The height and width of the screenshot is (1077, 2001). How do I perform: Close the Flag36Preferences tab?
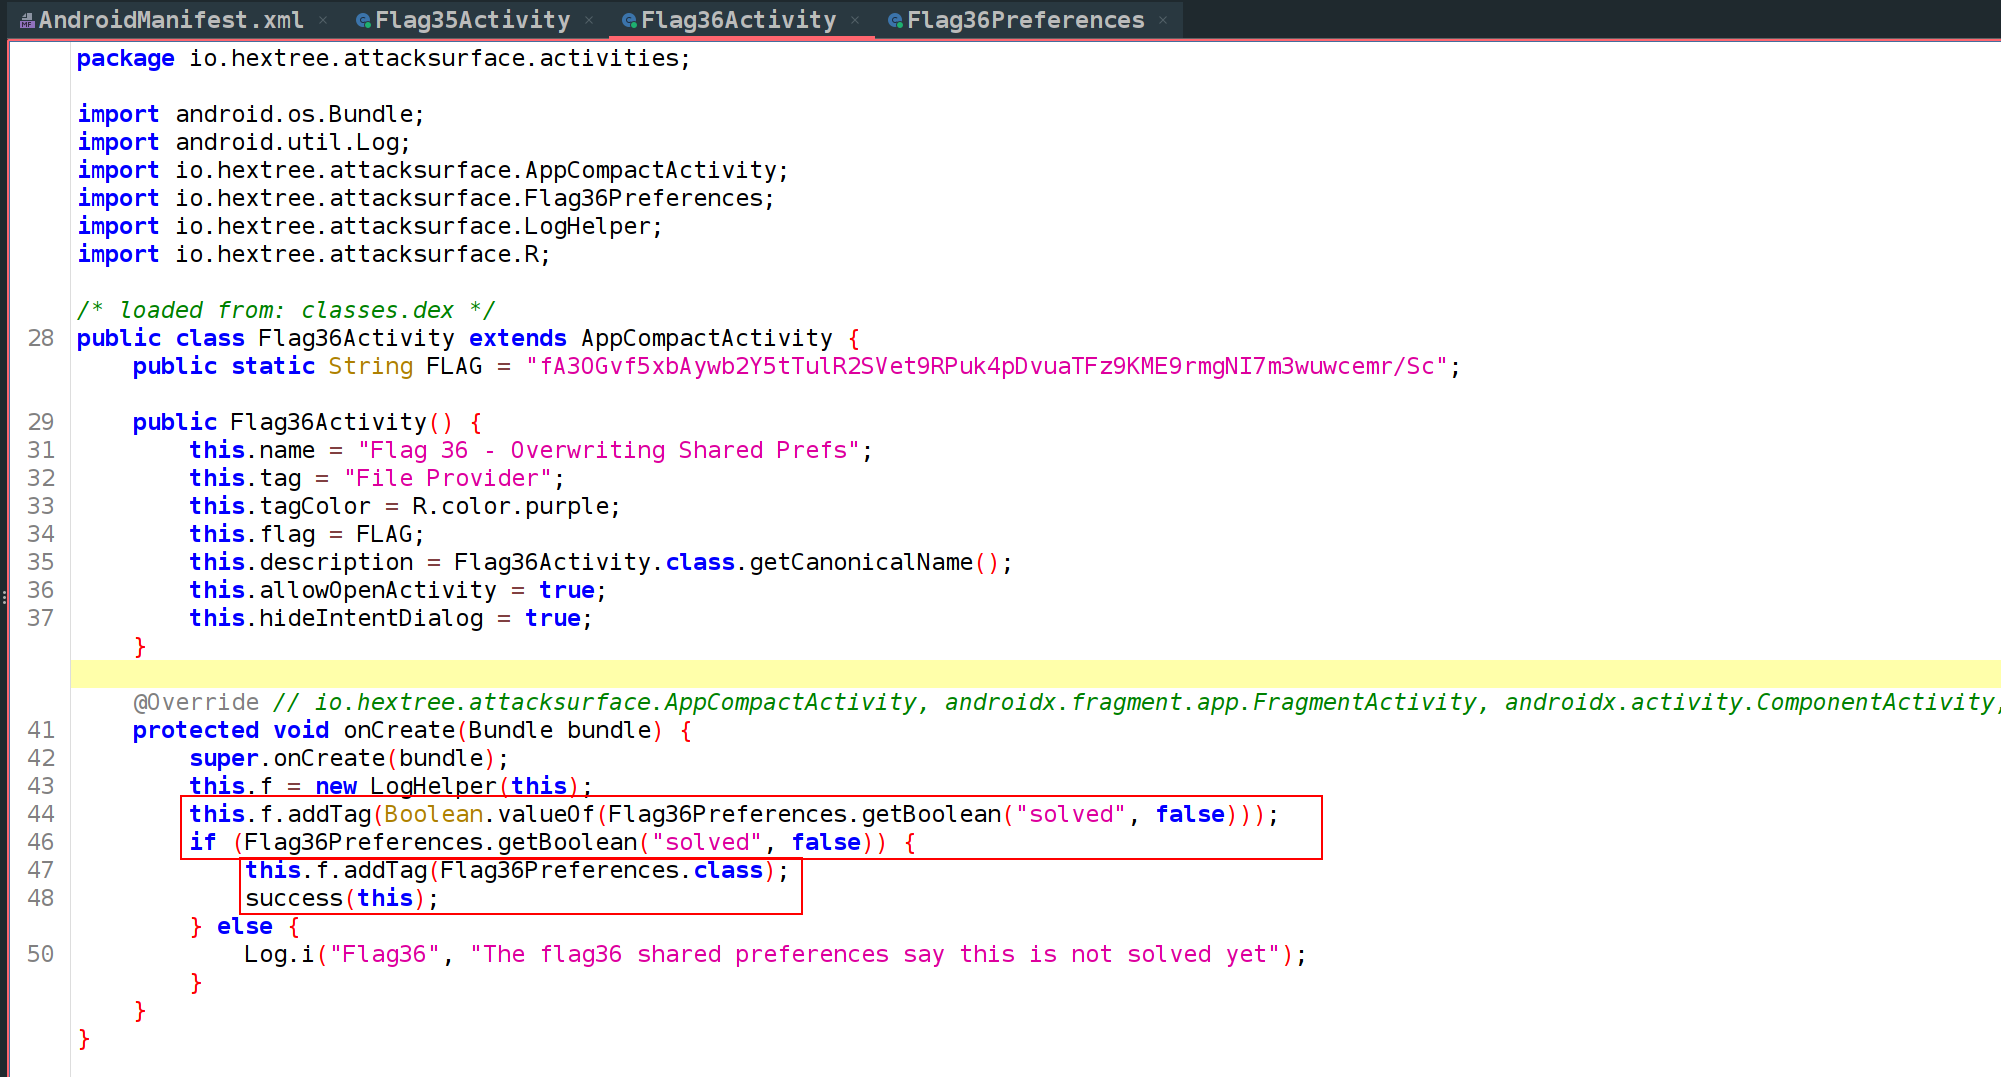pos(1163,20)
